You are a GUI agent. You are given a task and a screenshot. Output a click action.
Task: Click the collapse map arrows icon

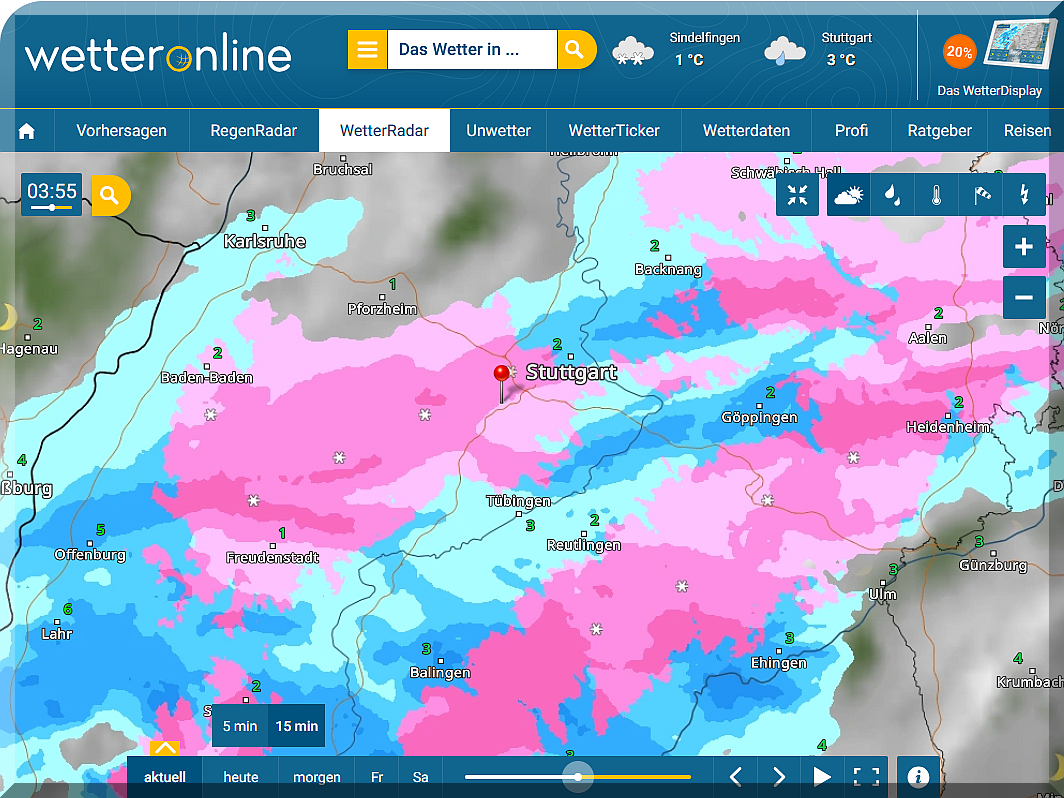(797, 195)
